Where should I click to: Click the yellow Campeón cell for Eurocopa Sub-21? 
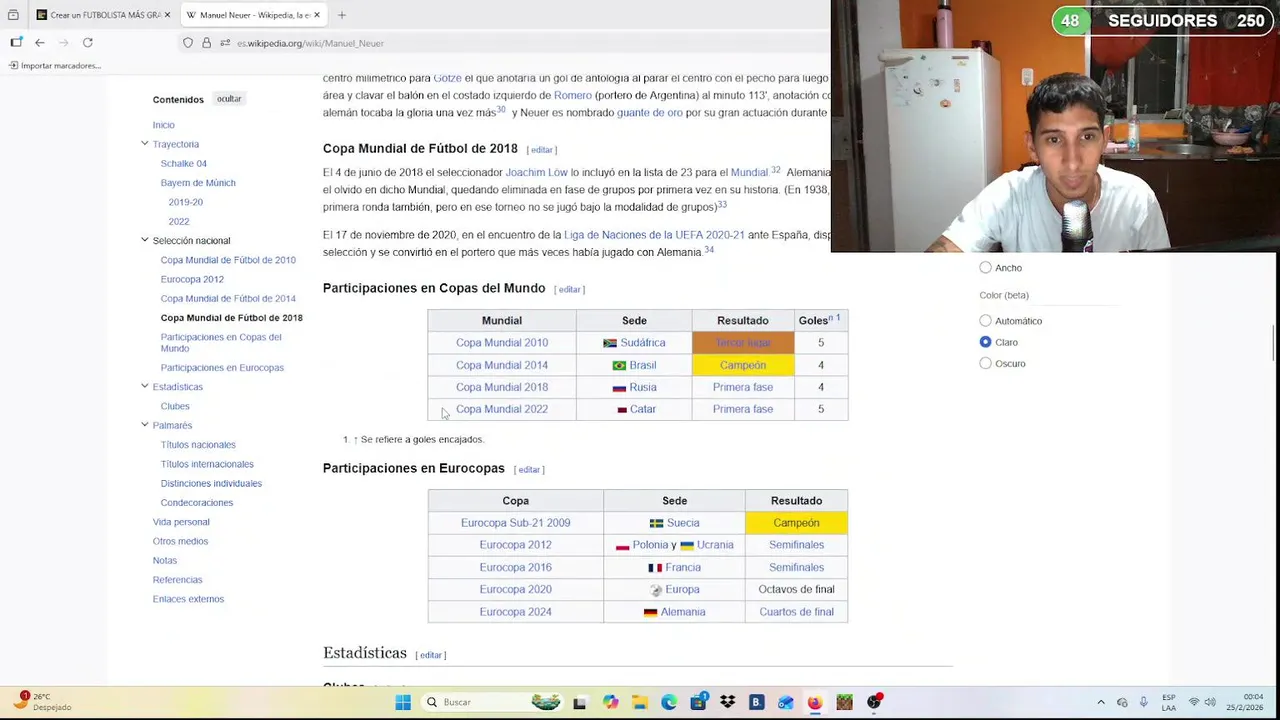point(796,523)
